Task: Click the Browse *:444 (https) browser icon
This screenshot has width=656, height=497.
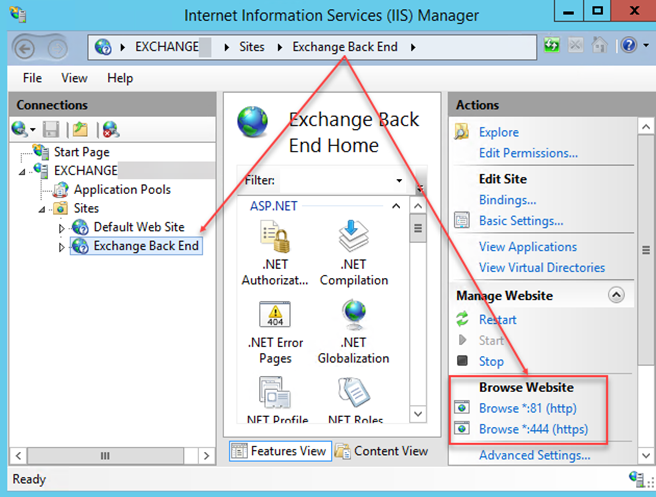Action: coord(462,429)
